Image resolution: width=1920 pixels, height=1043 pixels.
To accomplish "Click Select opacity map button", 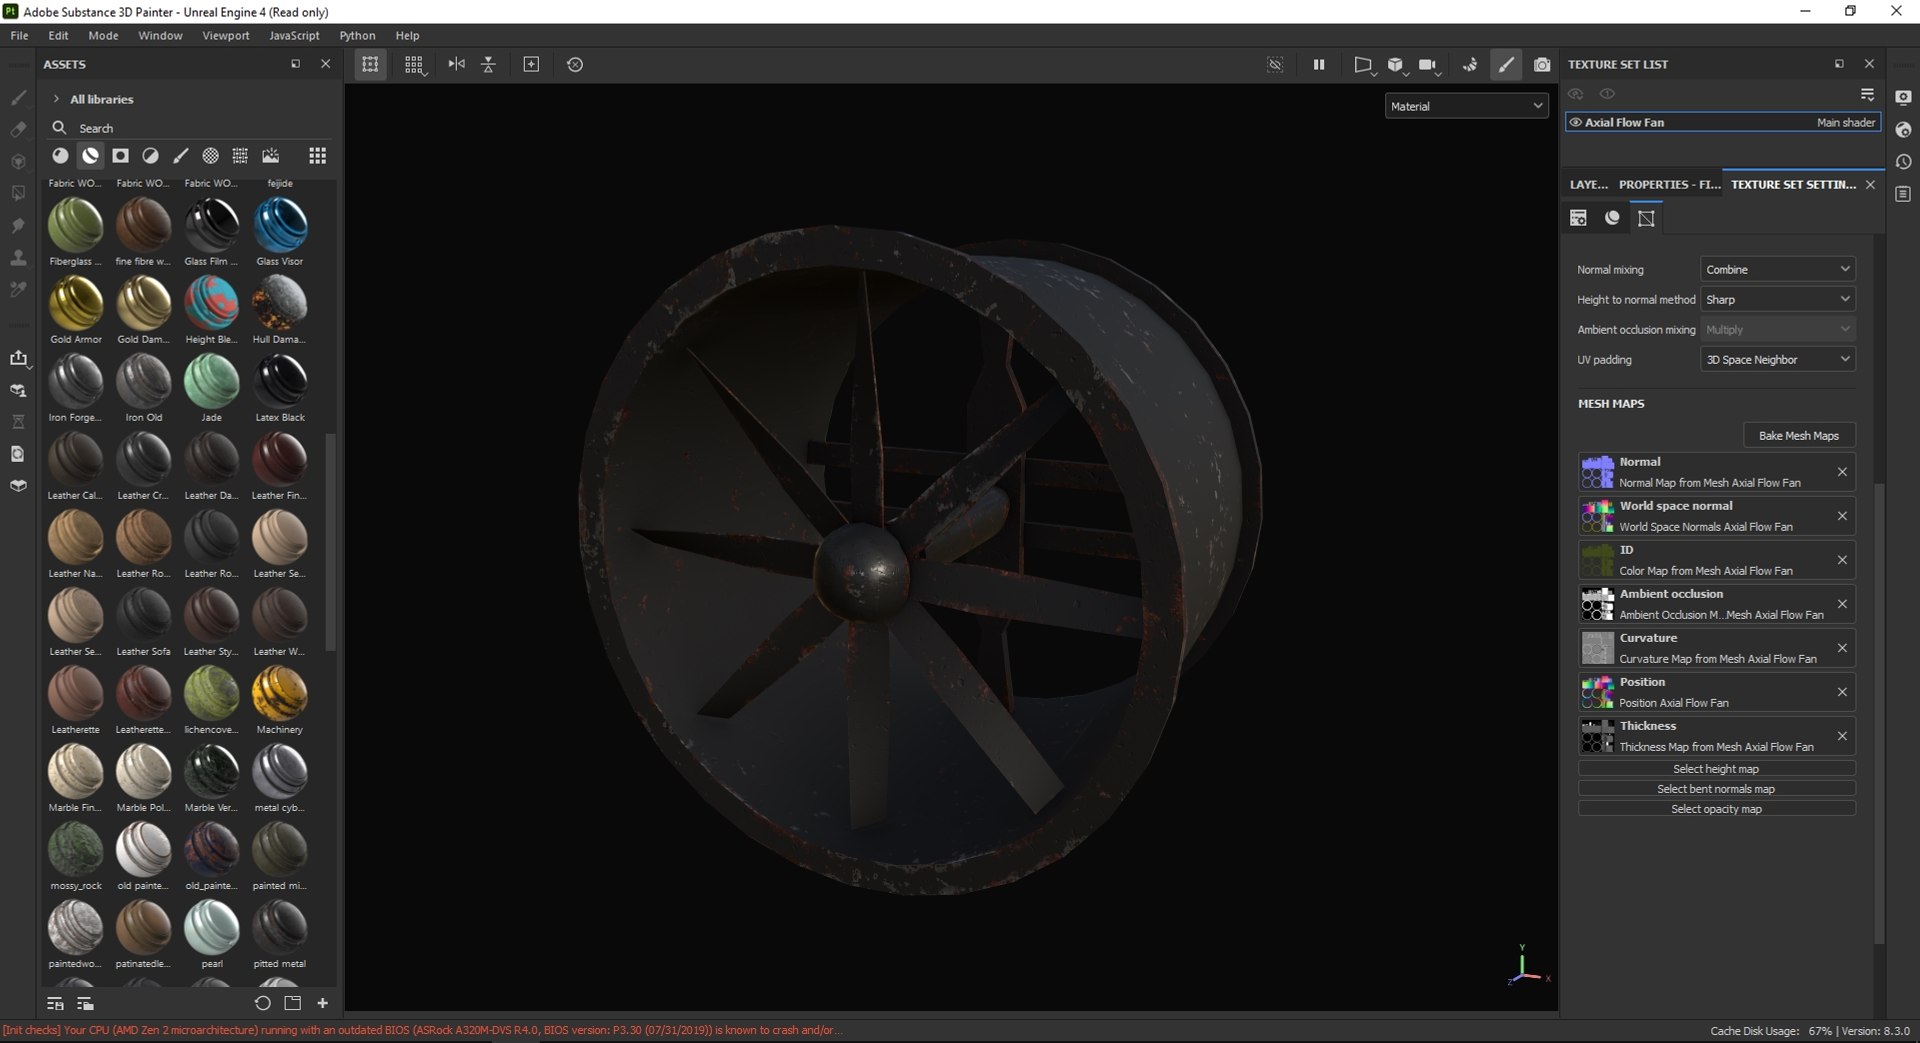I will point(1716,809).
